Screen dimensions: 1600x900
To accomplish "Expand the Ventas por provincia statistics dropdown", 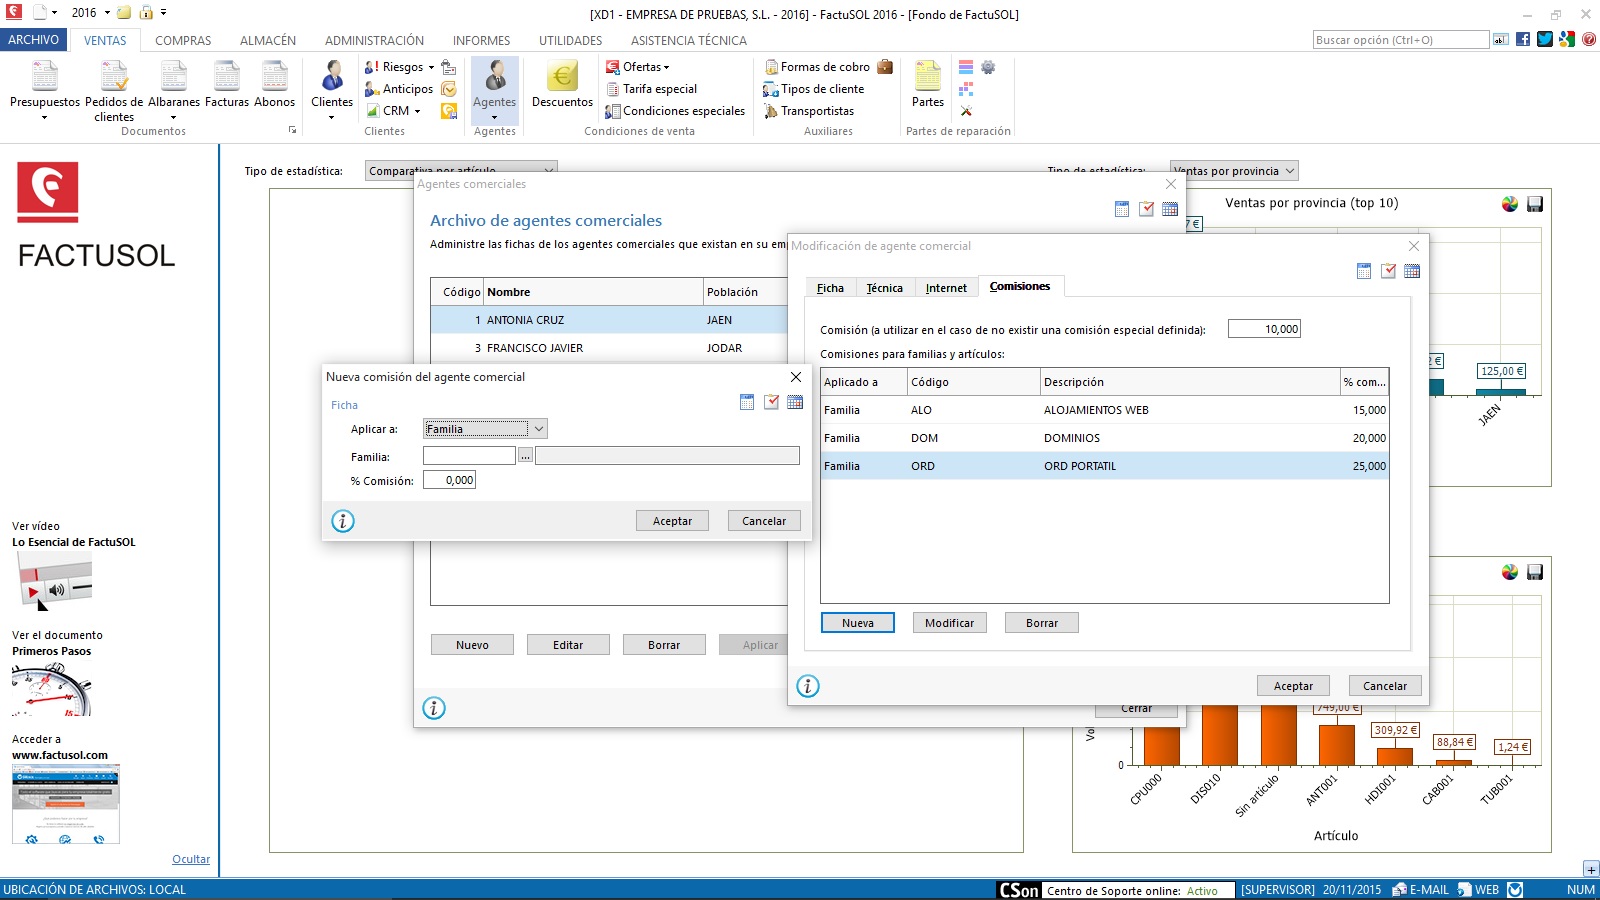I will tap(1289, 171).
